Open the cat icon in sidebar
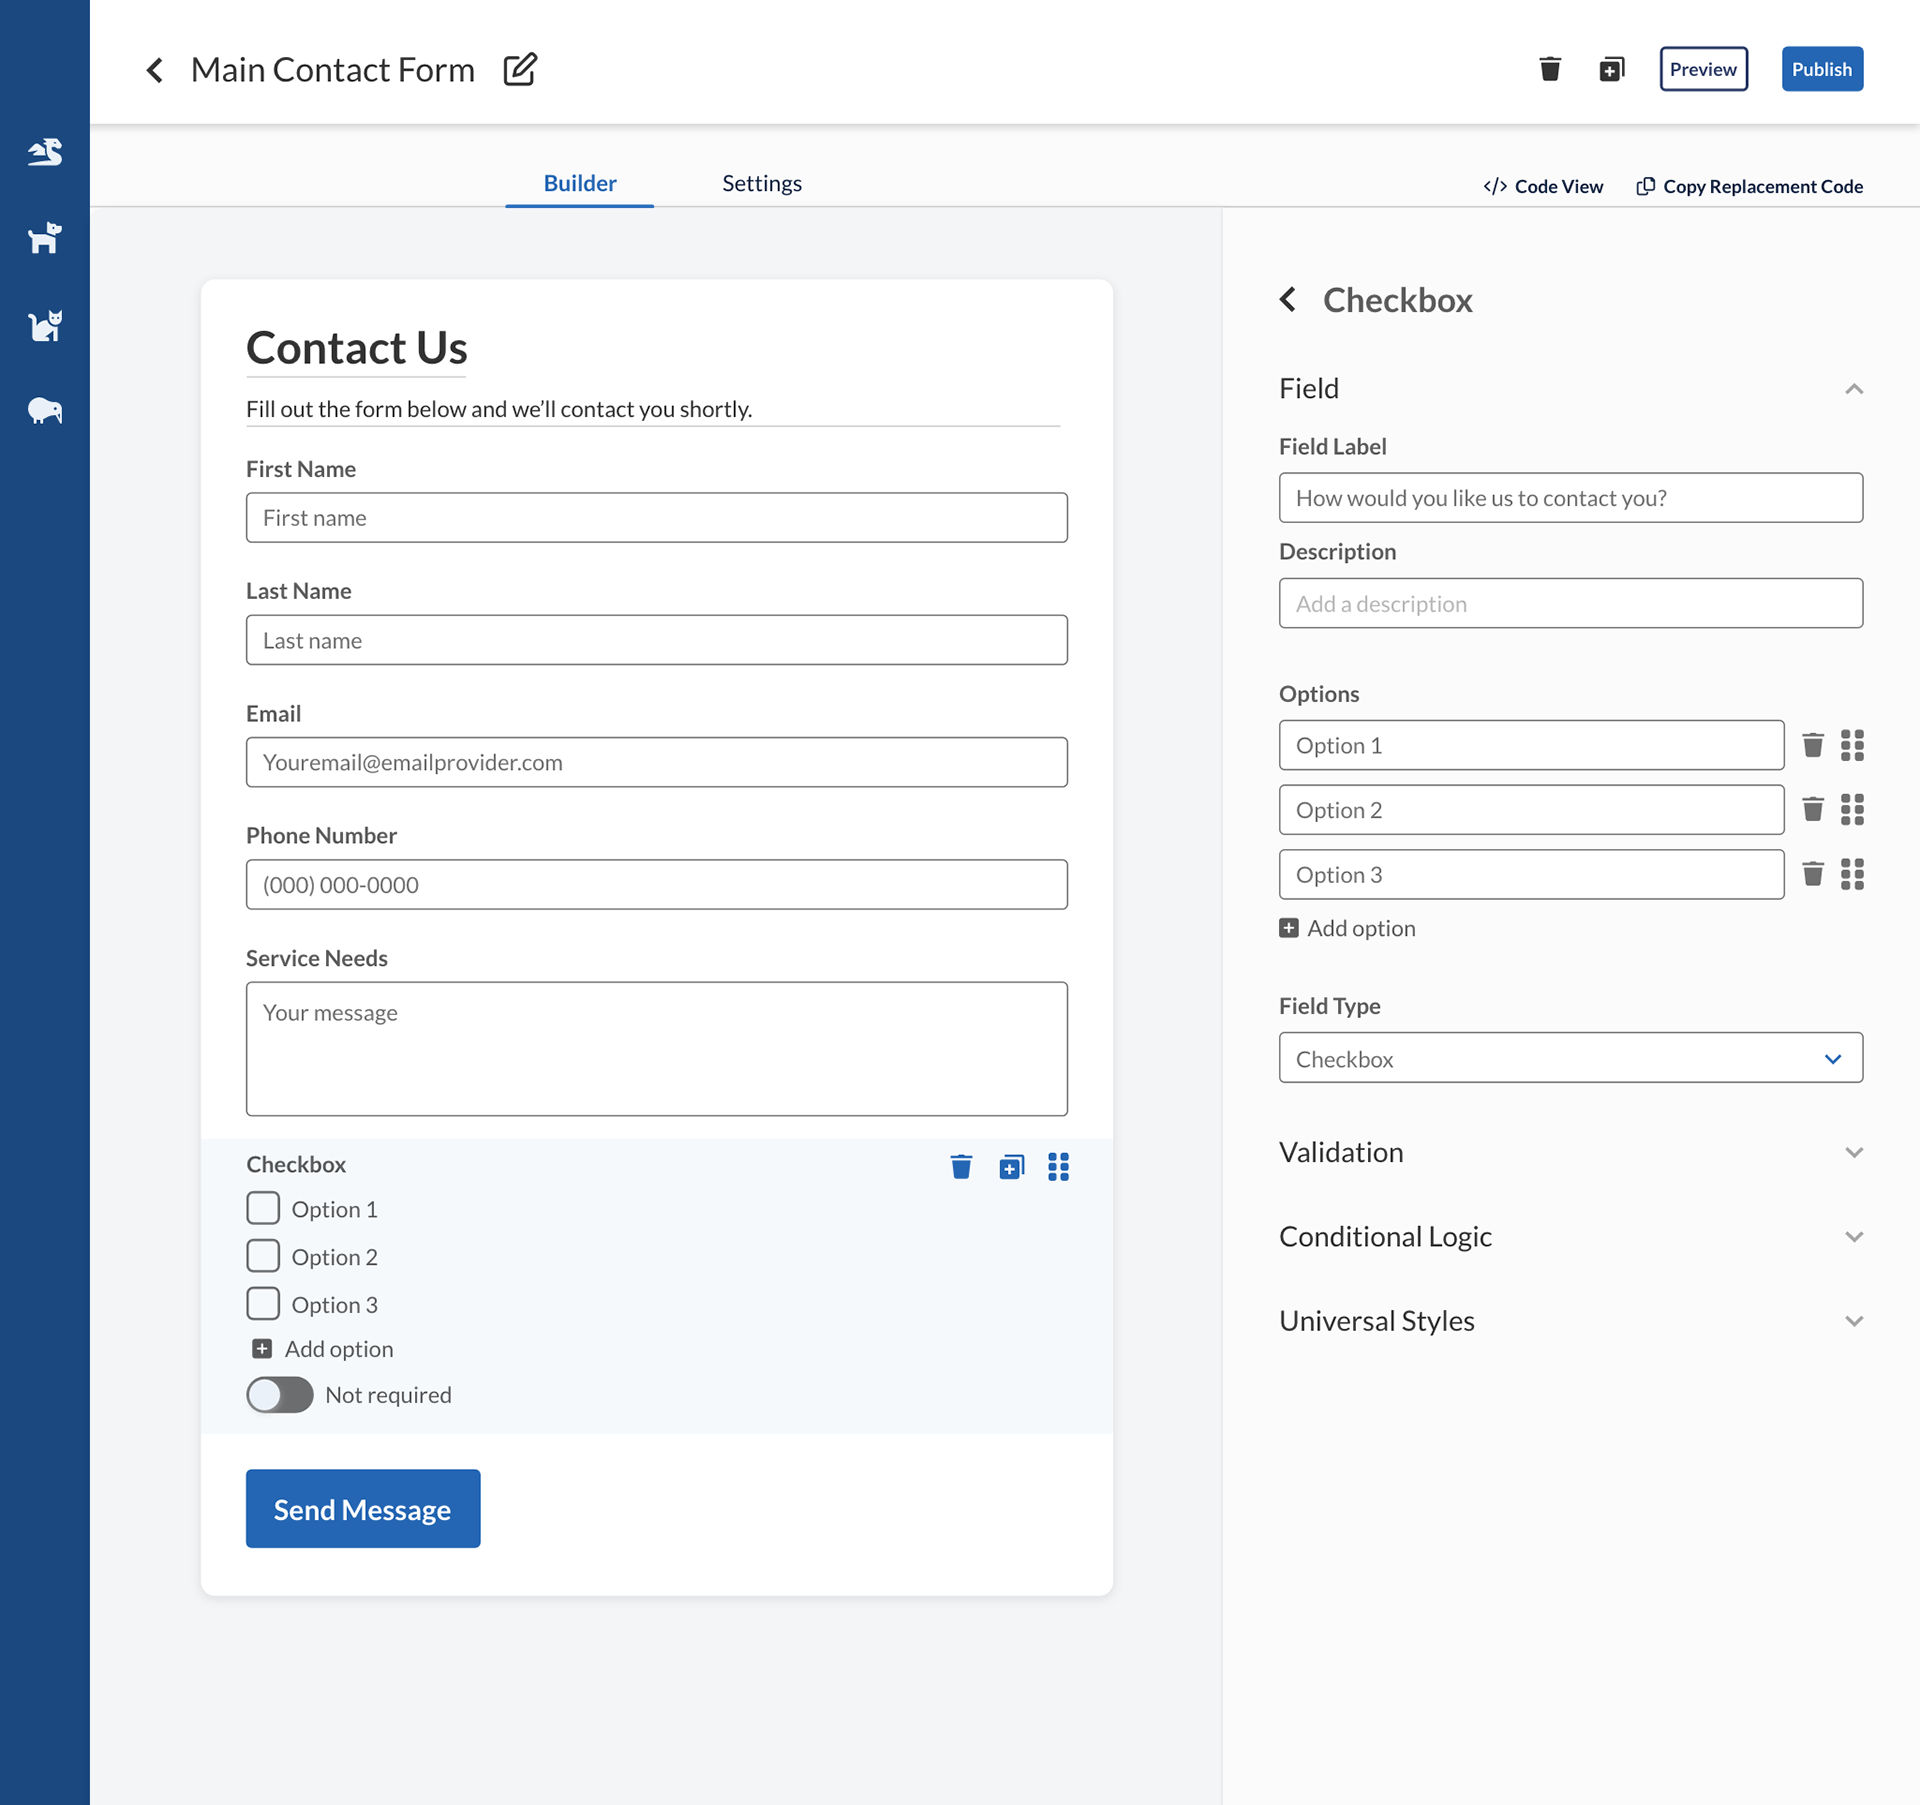 [x=45, y=325]
